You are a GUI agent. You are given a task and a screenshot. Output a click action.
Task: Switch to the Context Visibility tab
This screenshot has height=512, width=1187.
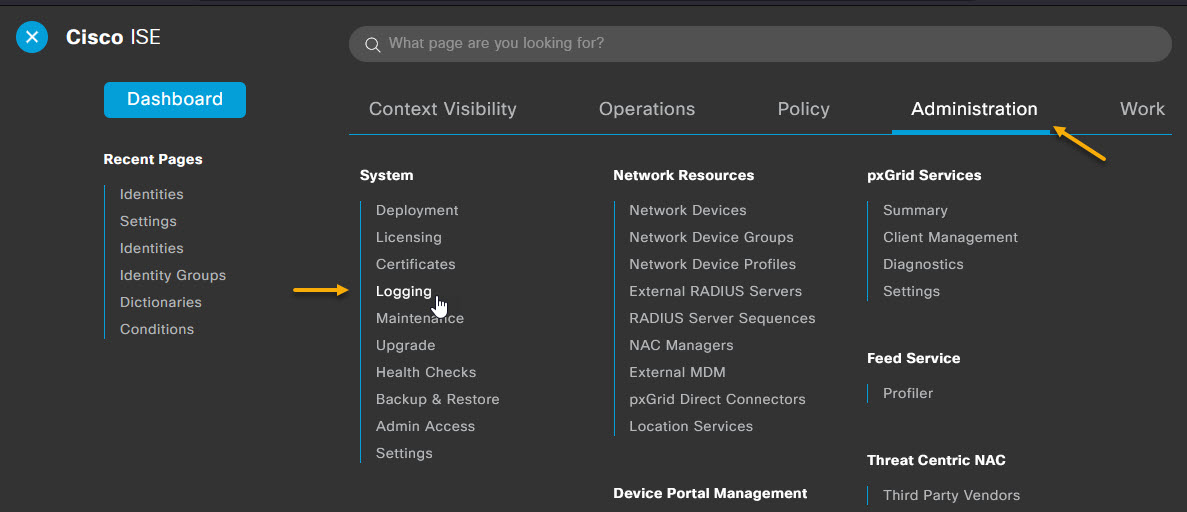[443, 109]
